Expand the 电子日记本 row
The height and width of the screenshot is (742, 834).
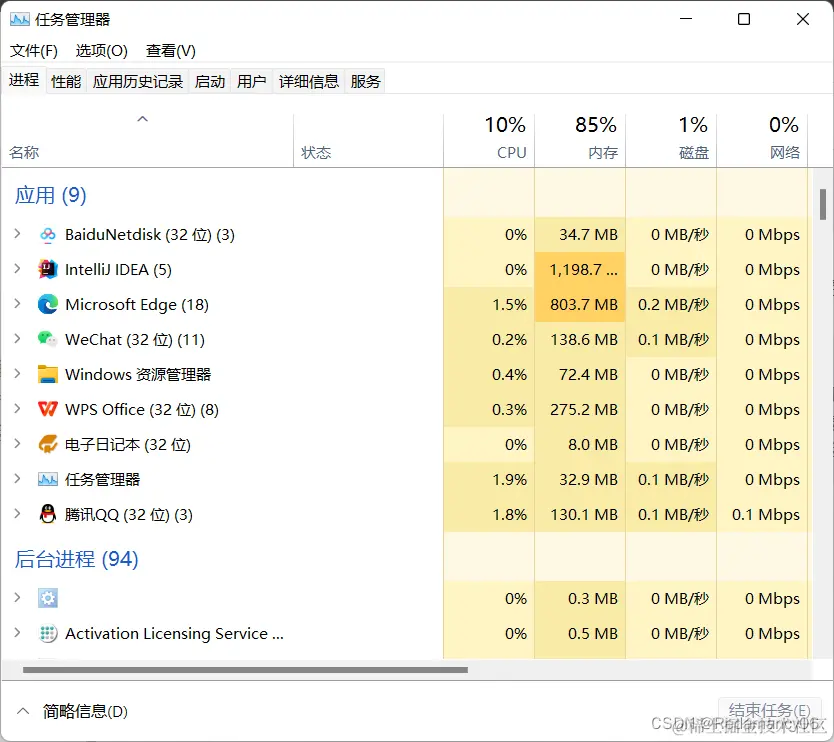pos(17,443)
